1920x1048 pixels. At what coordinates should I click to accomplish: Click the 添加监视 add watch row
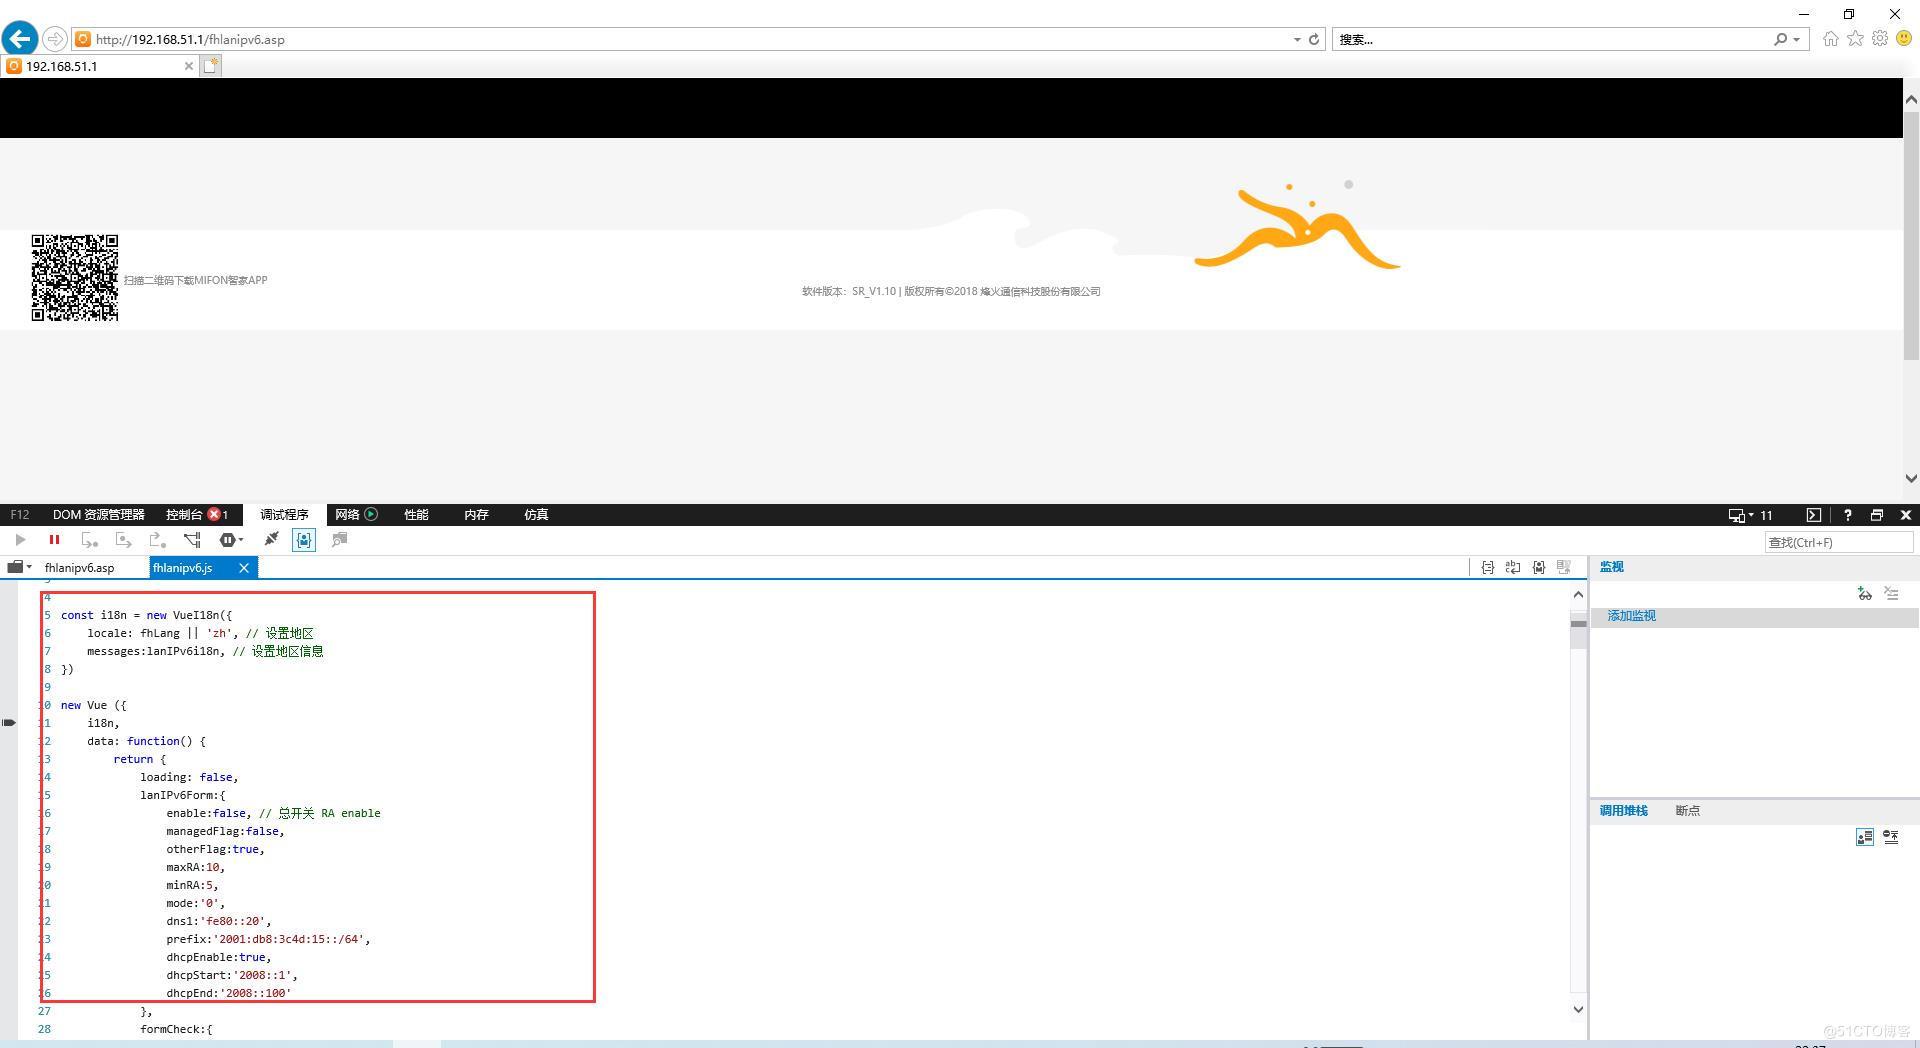point(1754,616)
